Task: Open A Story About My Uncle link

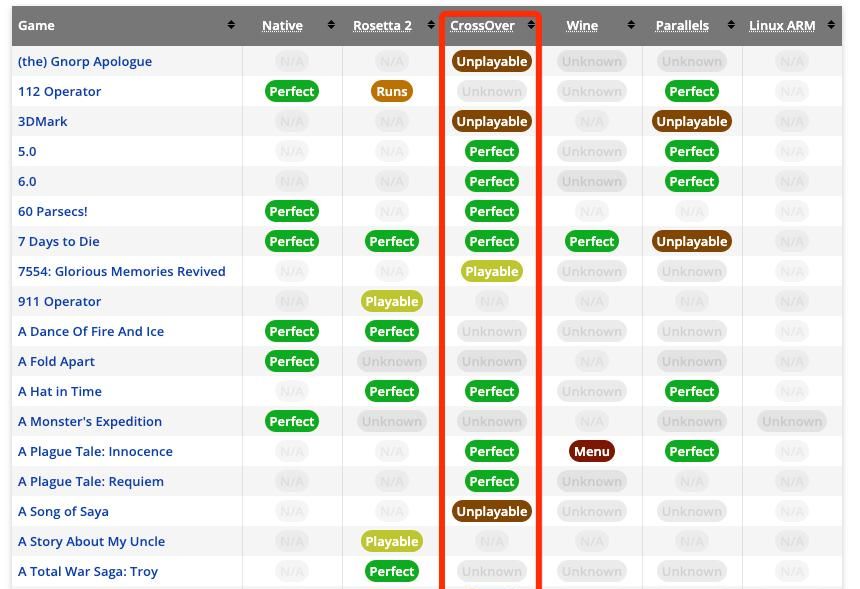Action: [92, 541]
